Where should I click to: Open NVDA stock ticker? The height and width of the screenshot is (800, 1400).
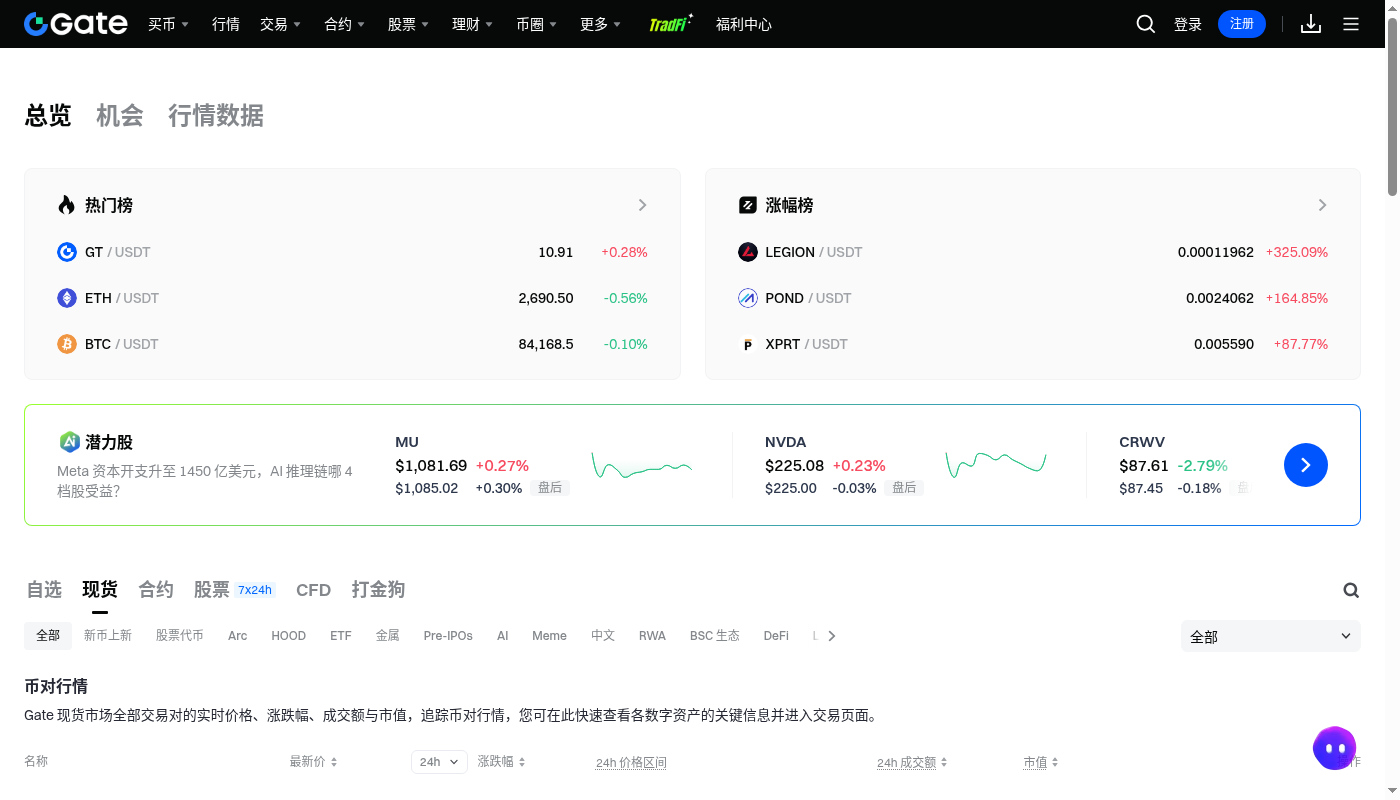786,442
